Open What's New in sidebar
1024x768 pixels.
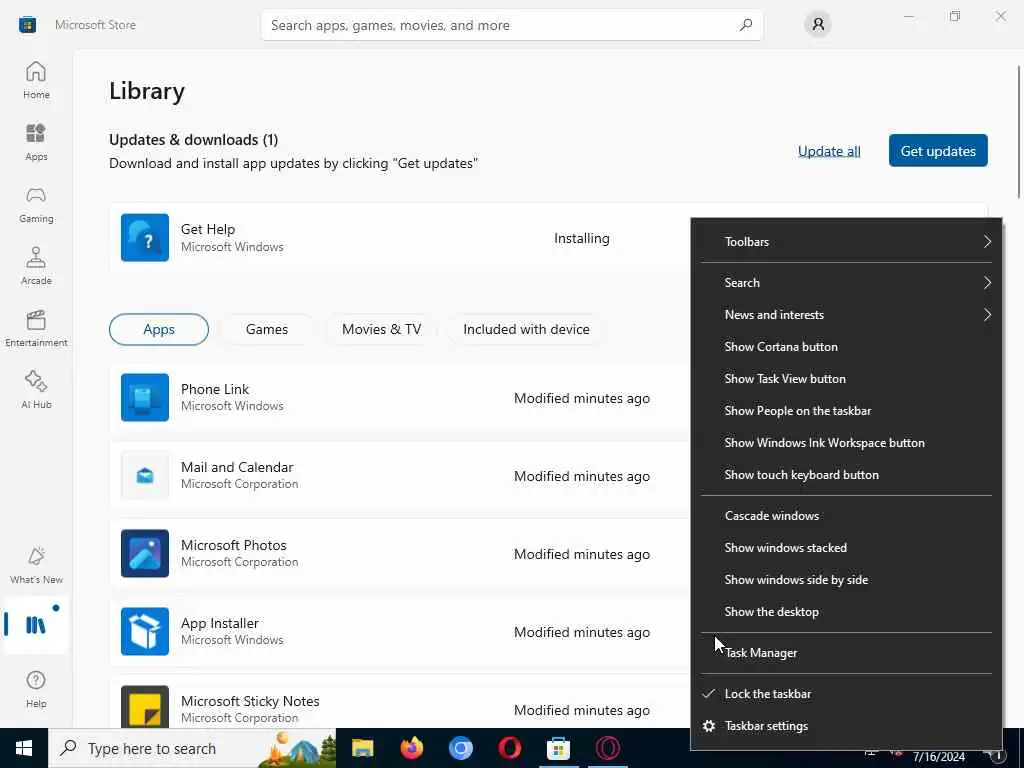[36, 565]
